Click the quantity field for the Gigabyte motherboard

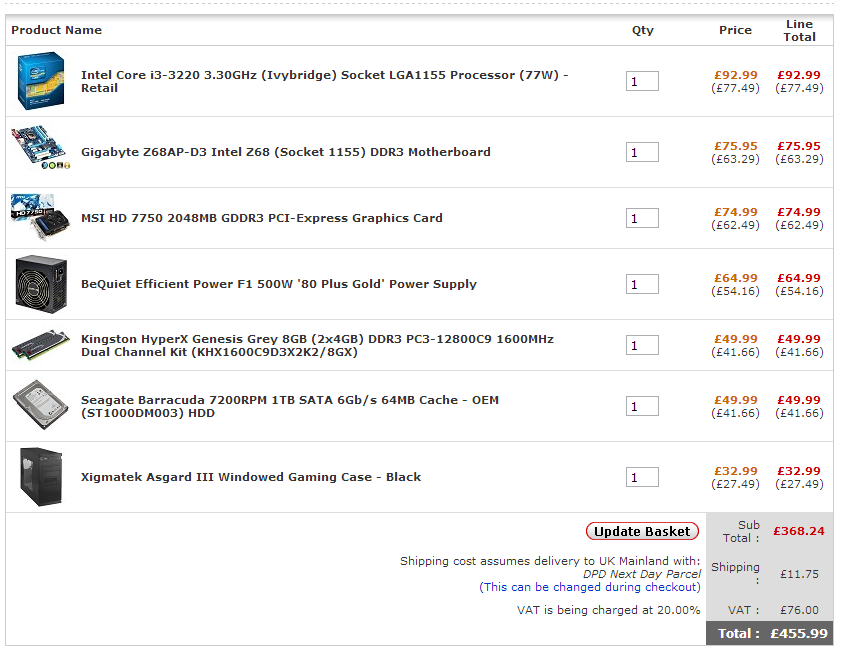(x=642, y=153)
